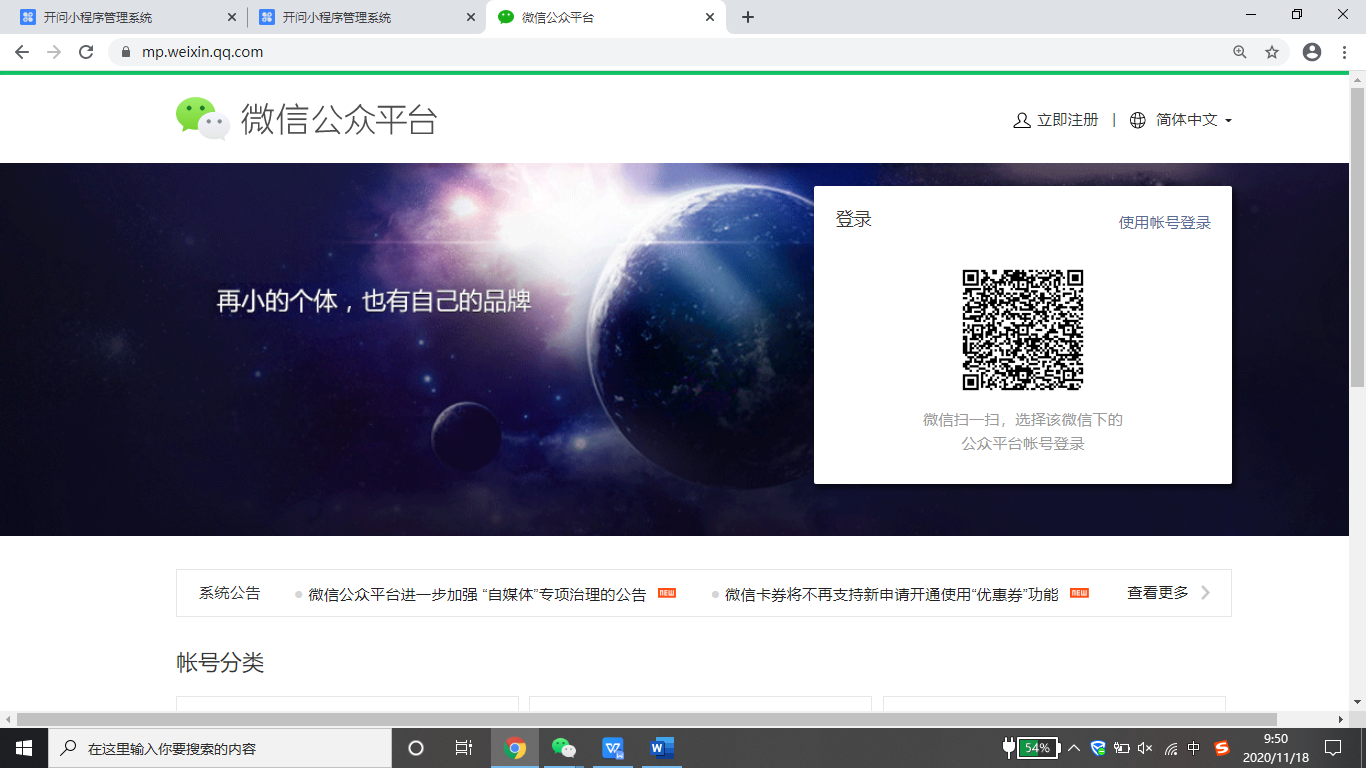Image resolution: width=1366 pixels, height=768 pixels.
Task: Close the 微信公众平台 tab
Action: tap(710, 17)
